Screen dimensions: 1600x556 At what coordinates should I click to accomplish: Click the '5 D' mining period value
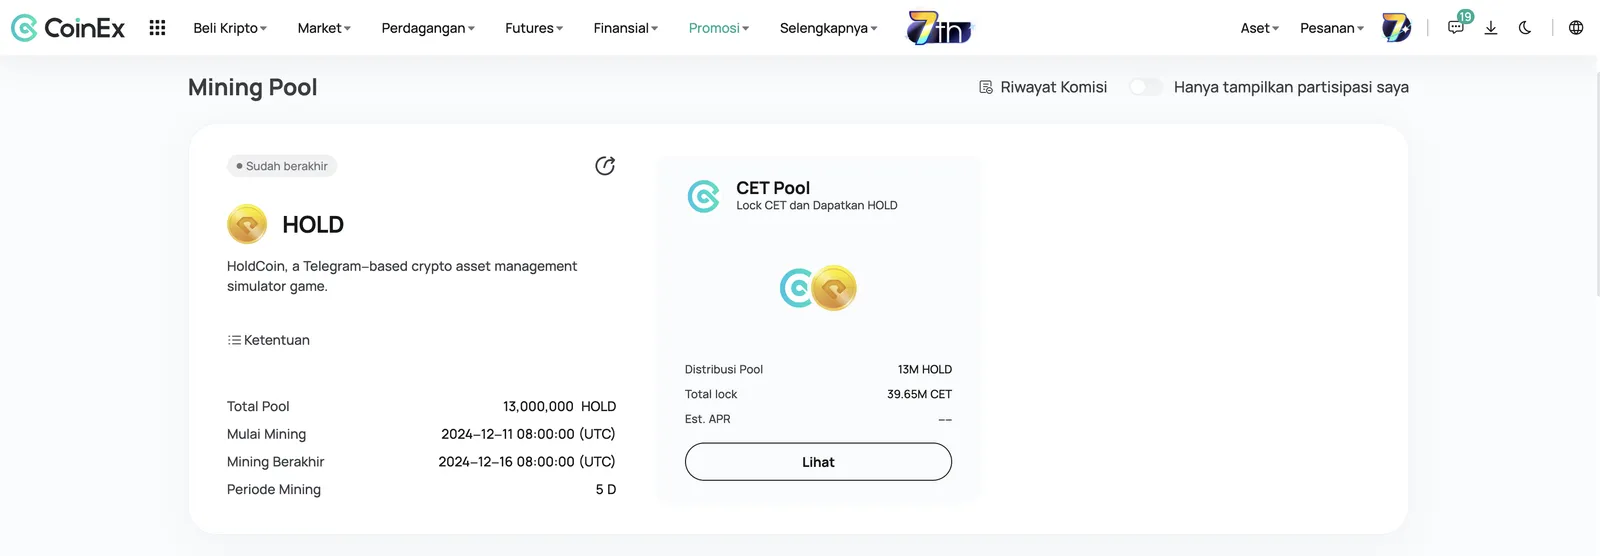click(606, 489)
